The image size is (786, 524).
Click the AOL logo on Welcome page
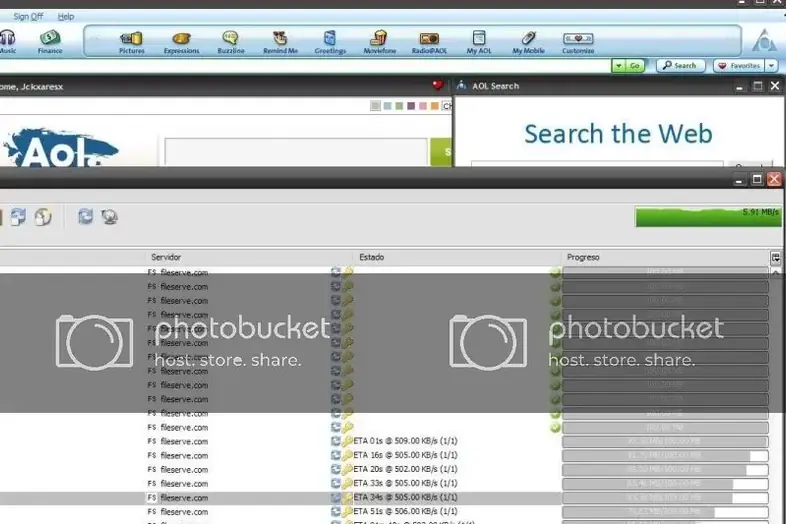pos(60,148)
